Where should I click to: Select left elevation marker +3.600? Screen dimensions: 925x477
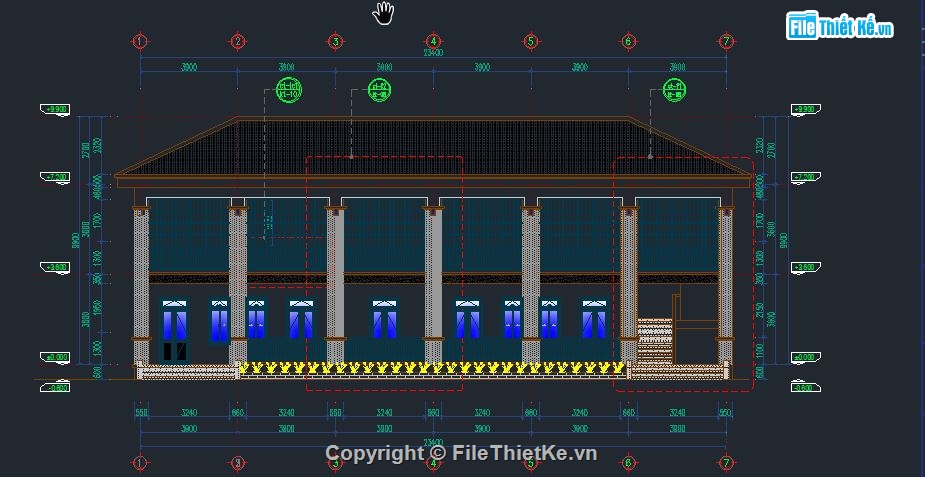pos(55,267)
